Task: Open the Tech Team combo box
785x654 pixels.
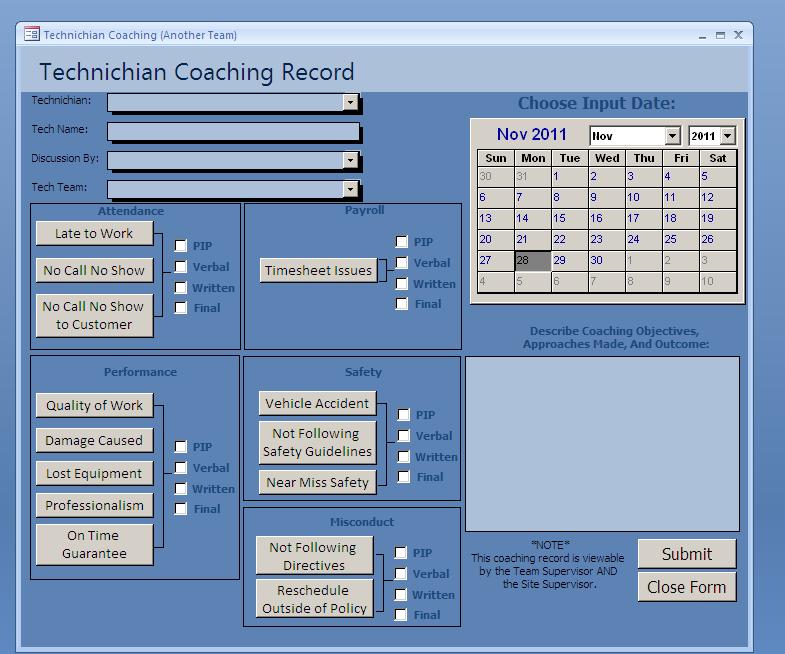Action: coord(350,189)
